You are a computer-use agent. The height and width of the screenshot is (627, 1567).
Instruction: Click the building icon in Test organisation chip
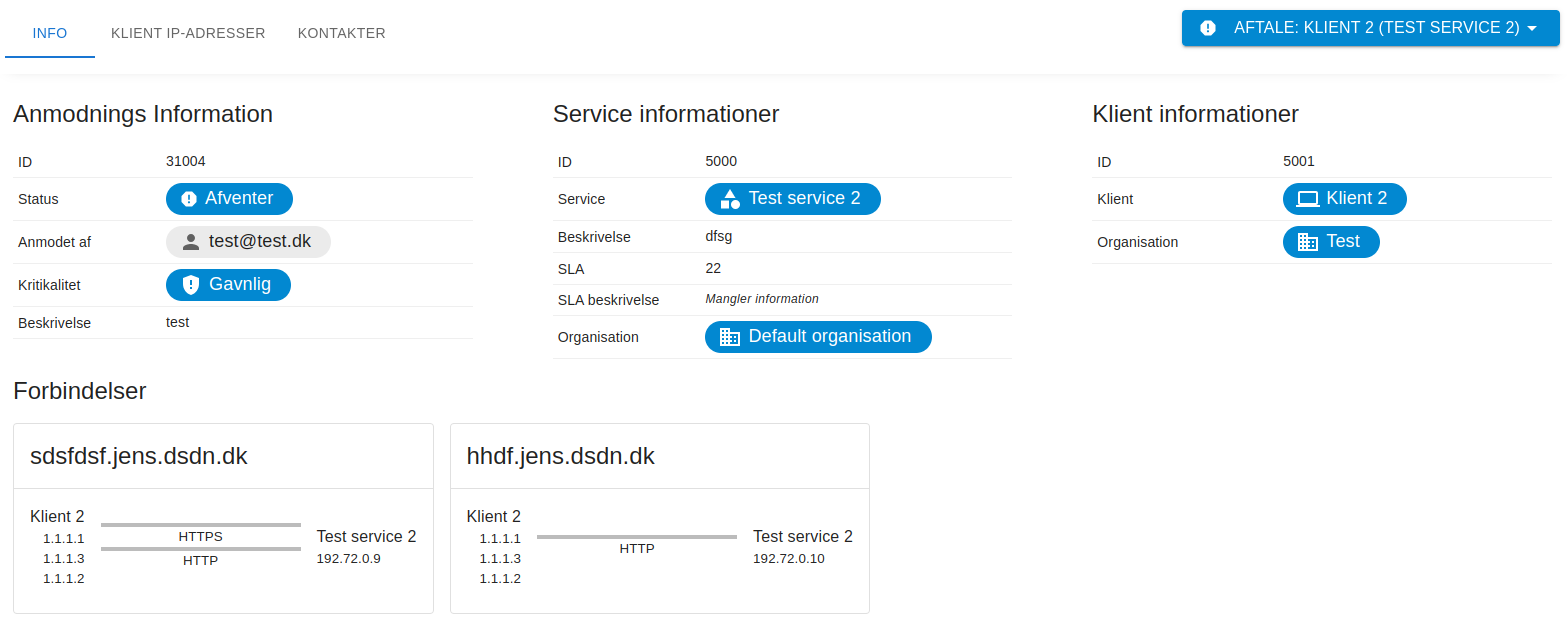(x=1307, y=242)
